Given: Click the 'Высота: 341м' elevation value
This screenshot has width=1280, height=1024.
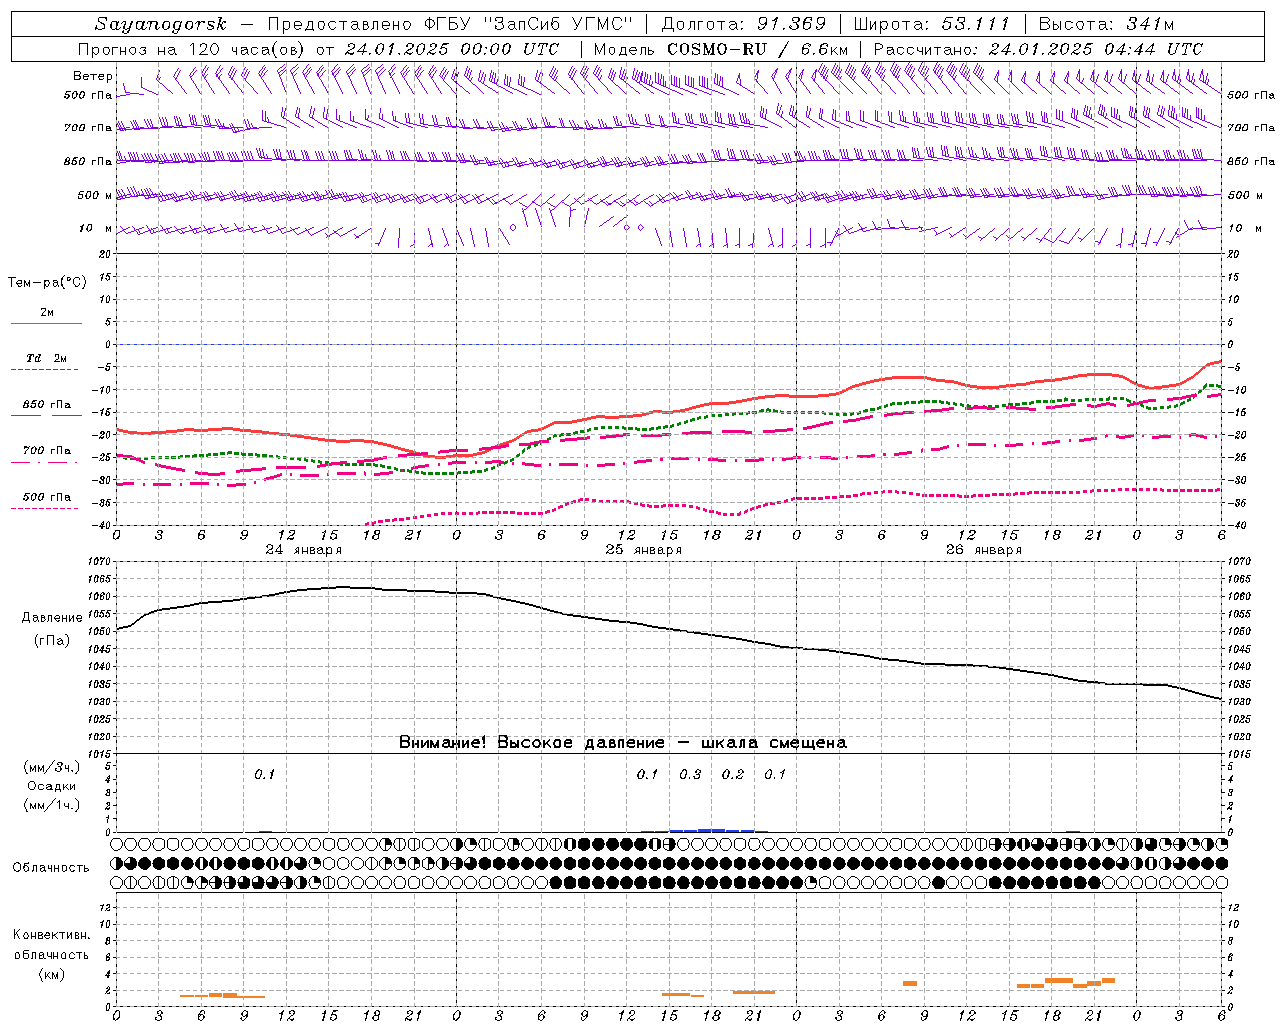Looking at the screenshot, I should [1106, 24].
